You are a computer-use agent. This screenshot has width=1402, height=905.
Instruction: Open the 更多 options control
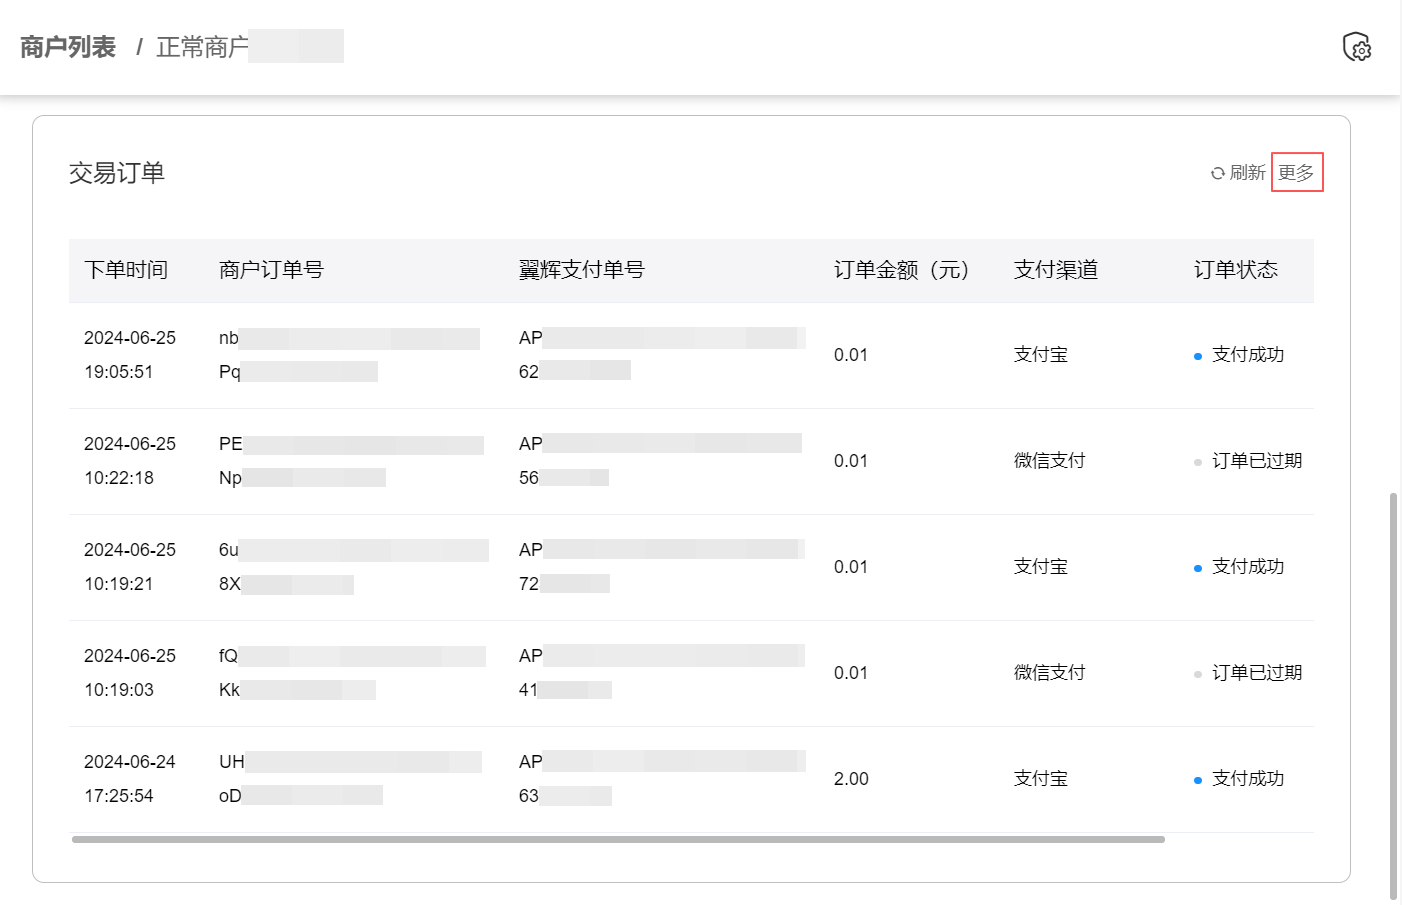tap(1297, 172)
